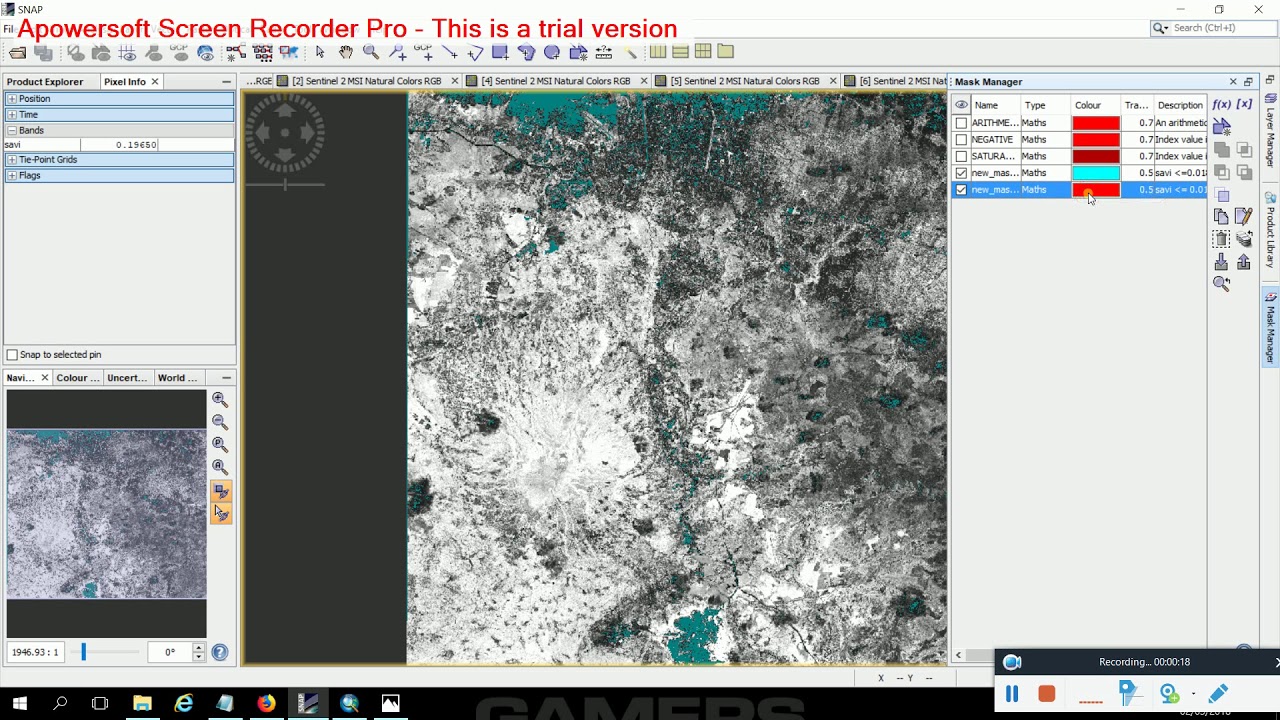Enable visibility for ARITHME... mask
This screenshot has width=1280, height=720.
[x=961, y=123]
